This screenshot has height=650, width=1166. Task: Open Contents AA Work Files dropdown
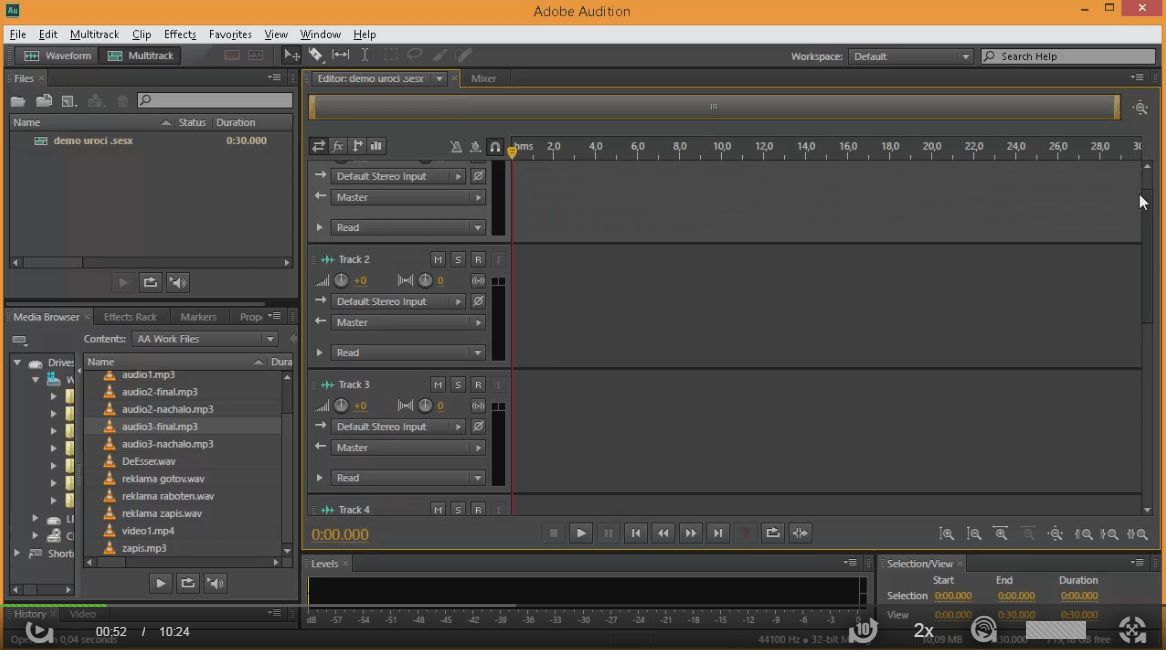click(205, 338)
